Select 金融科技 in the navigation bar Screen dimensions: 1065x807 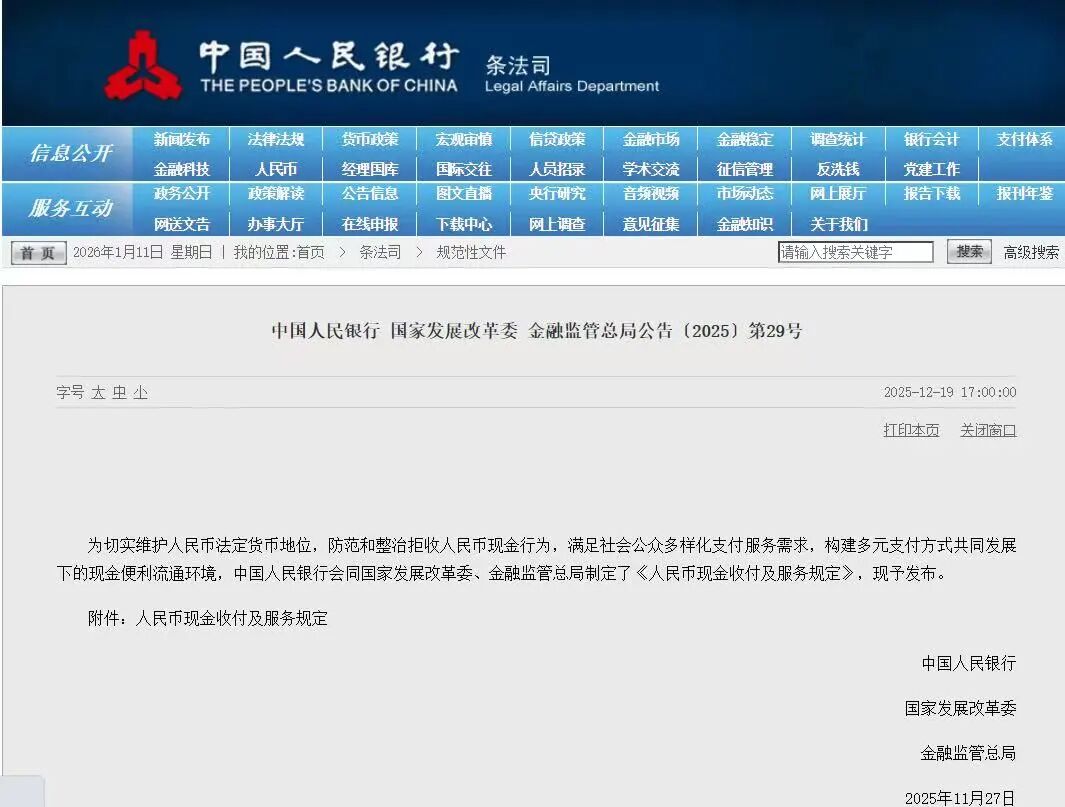tap(182, 168)
